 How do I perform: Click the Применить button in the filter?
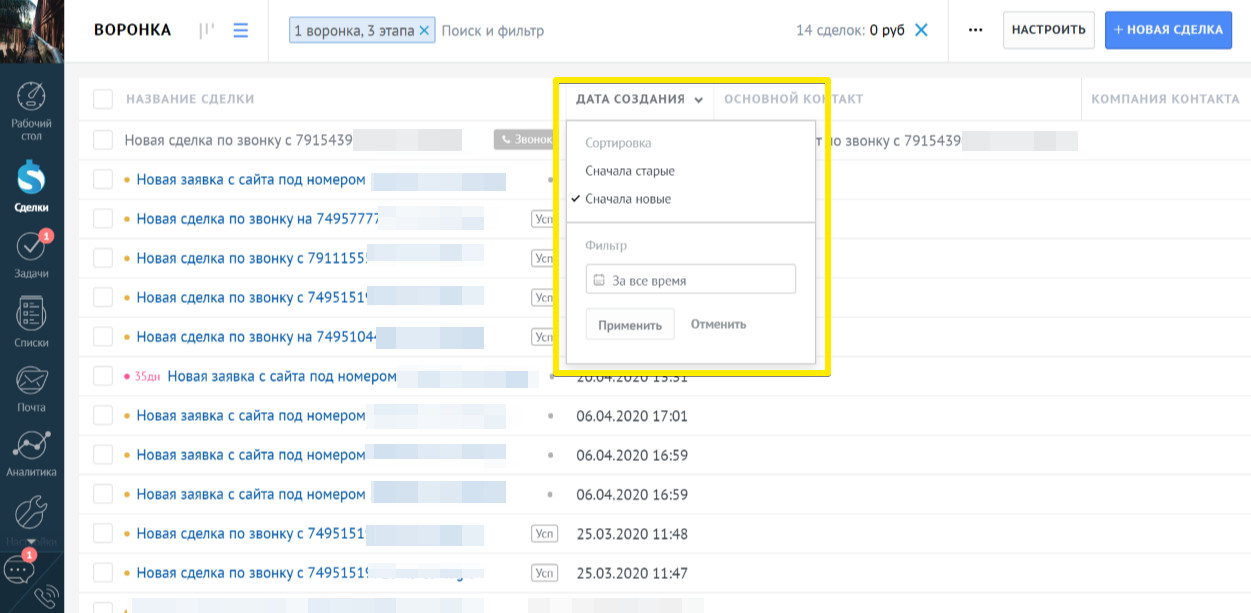point(630,324)
